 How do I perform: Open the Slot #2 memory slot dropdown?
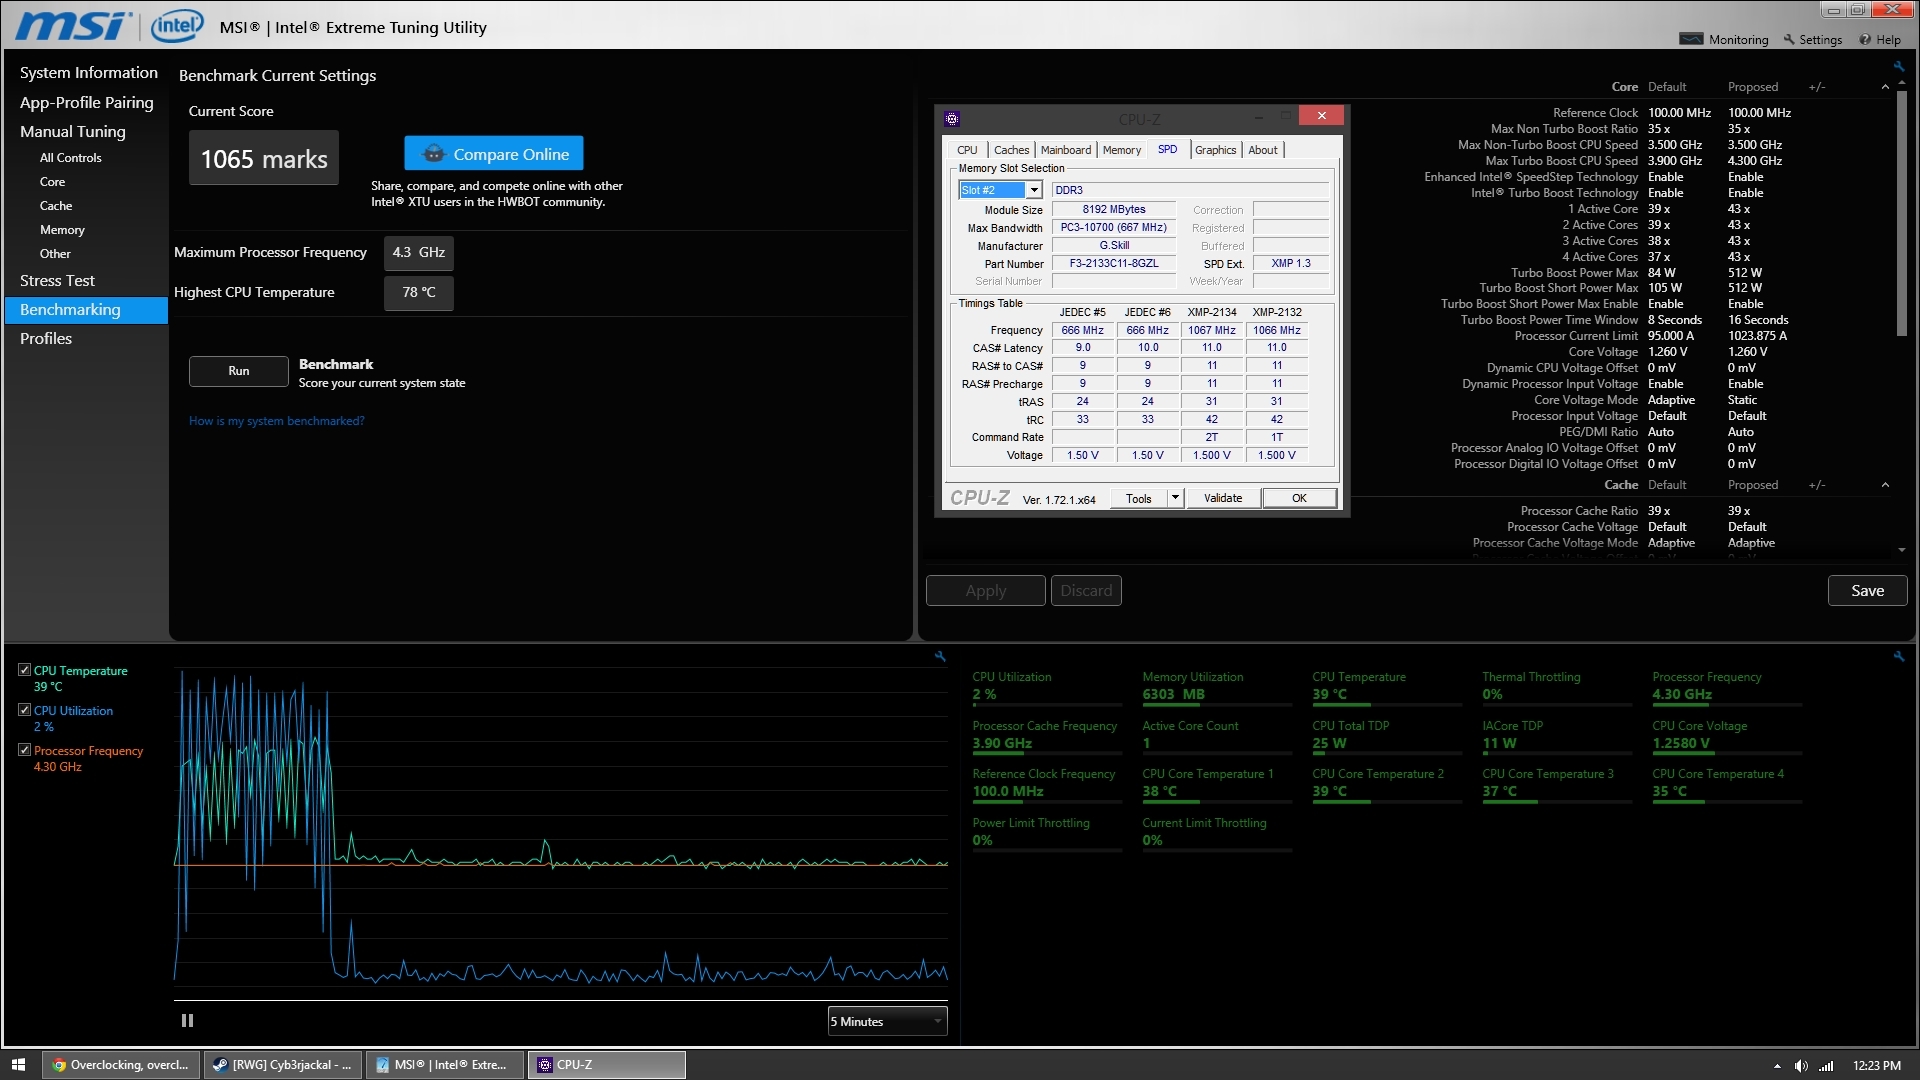click(x=1034, y=190)
